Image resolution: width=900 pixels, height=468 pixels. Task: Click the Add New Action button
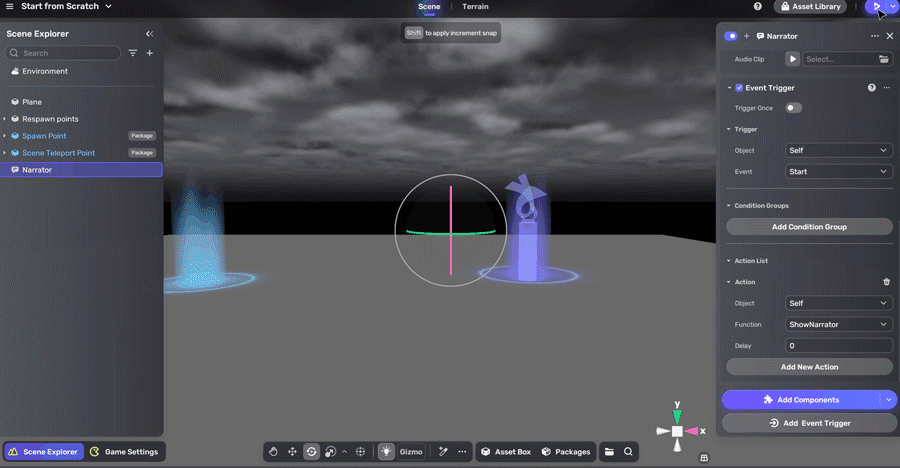click(x=809, y=367)
